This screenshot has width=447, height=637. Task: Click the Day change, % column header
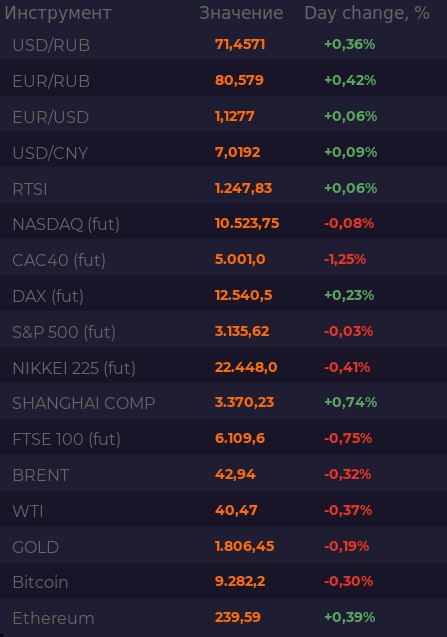coord(367,13)
